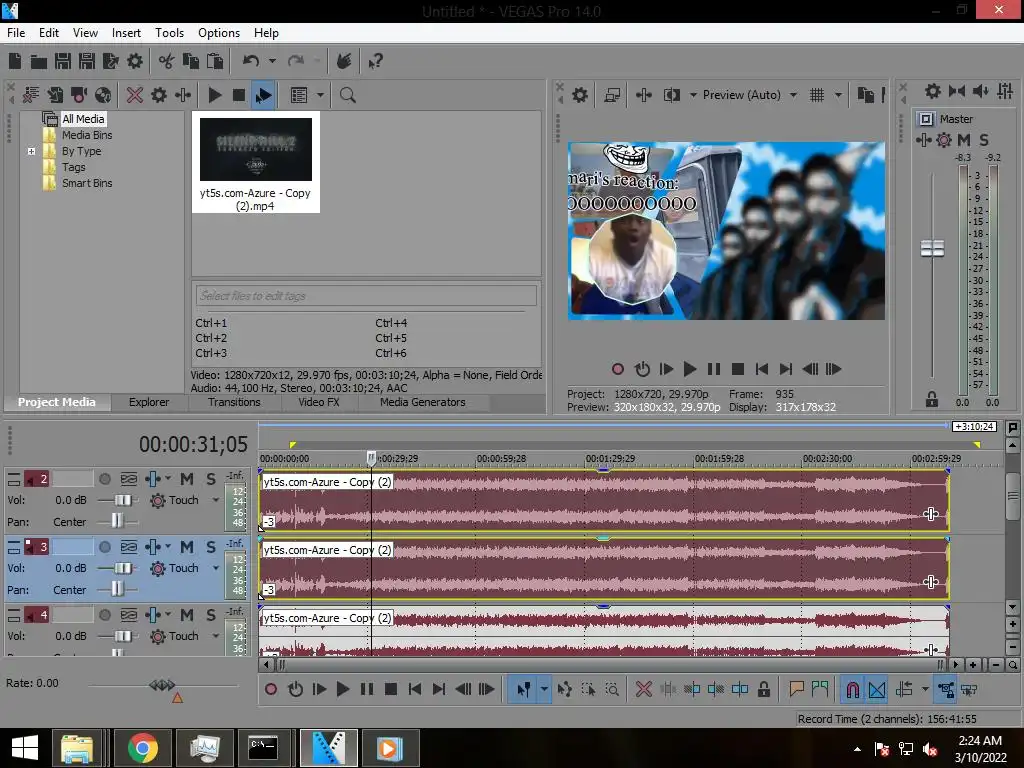Open the Options menu
Screen dimensions: 1024x768
(x=219, y=33)
